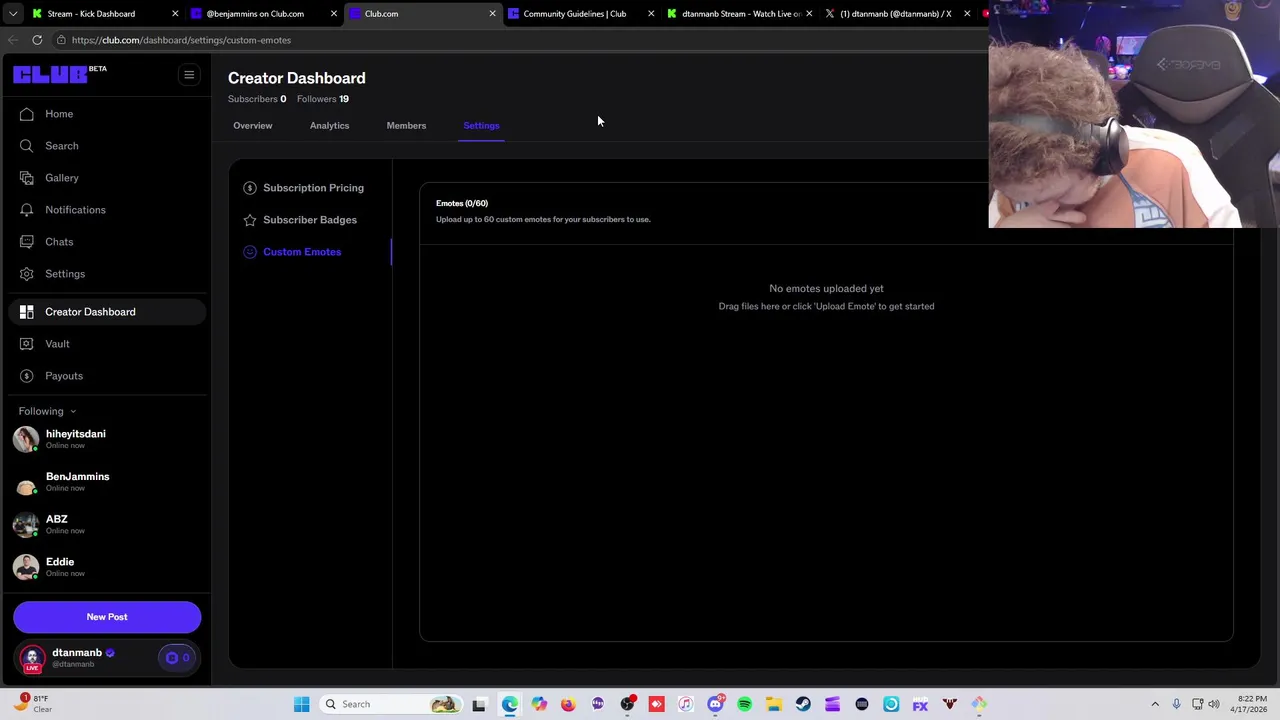
Task: Switch to the Analytics tab
Action: coord(329,126)
